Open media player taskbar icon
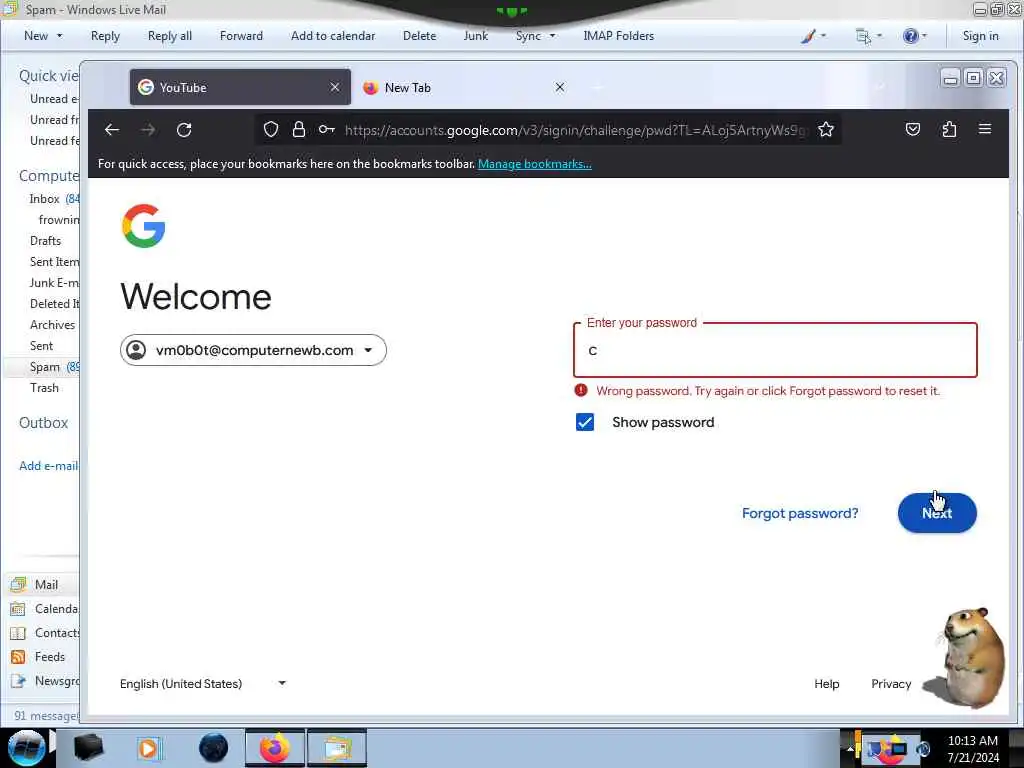This screenshot has height=768, width=1024. tap(148, 748)
